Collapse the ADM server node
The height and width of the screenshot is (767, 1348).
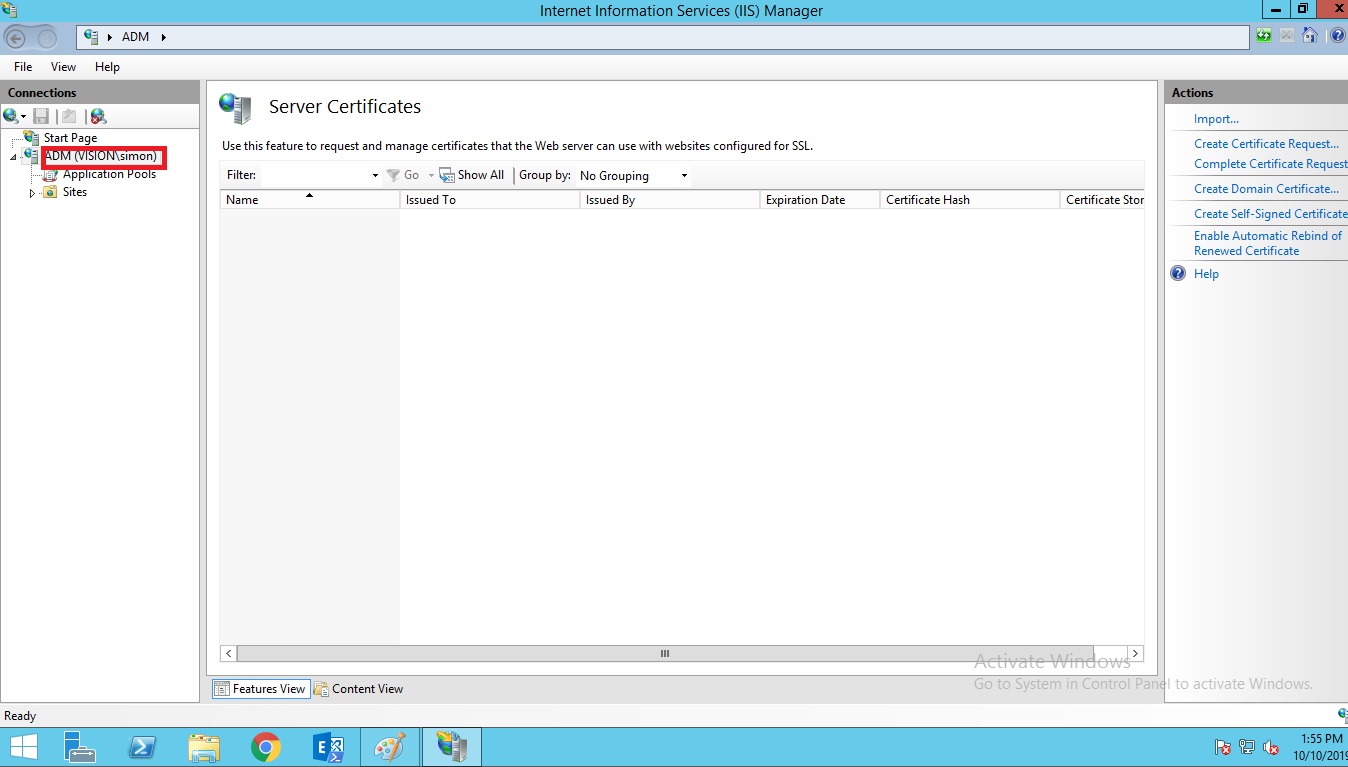[13, 158]
